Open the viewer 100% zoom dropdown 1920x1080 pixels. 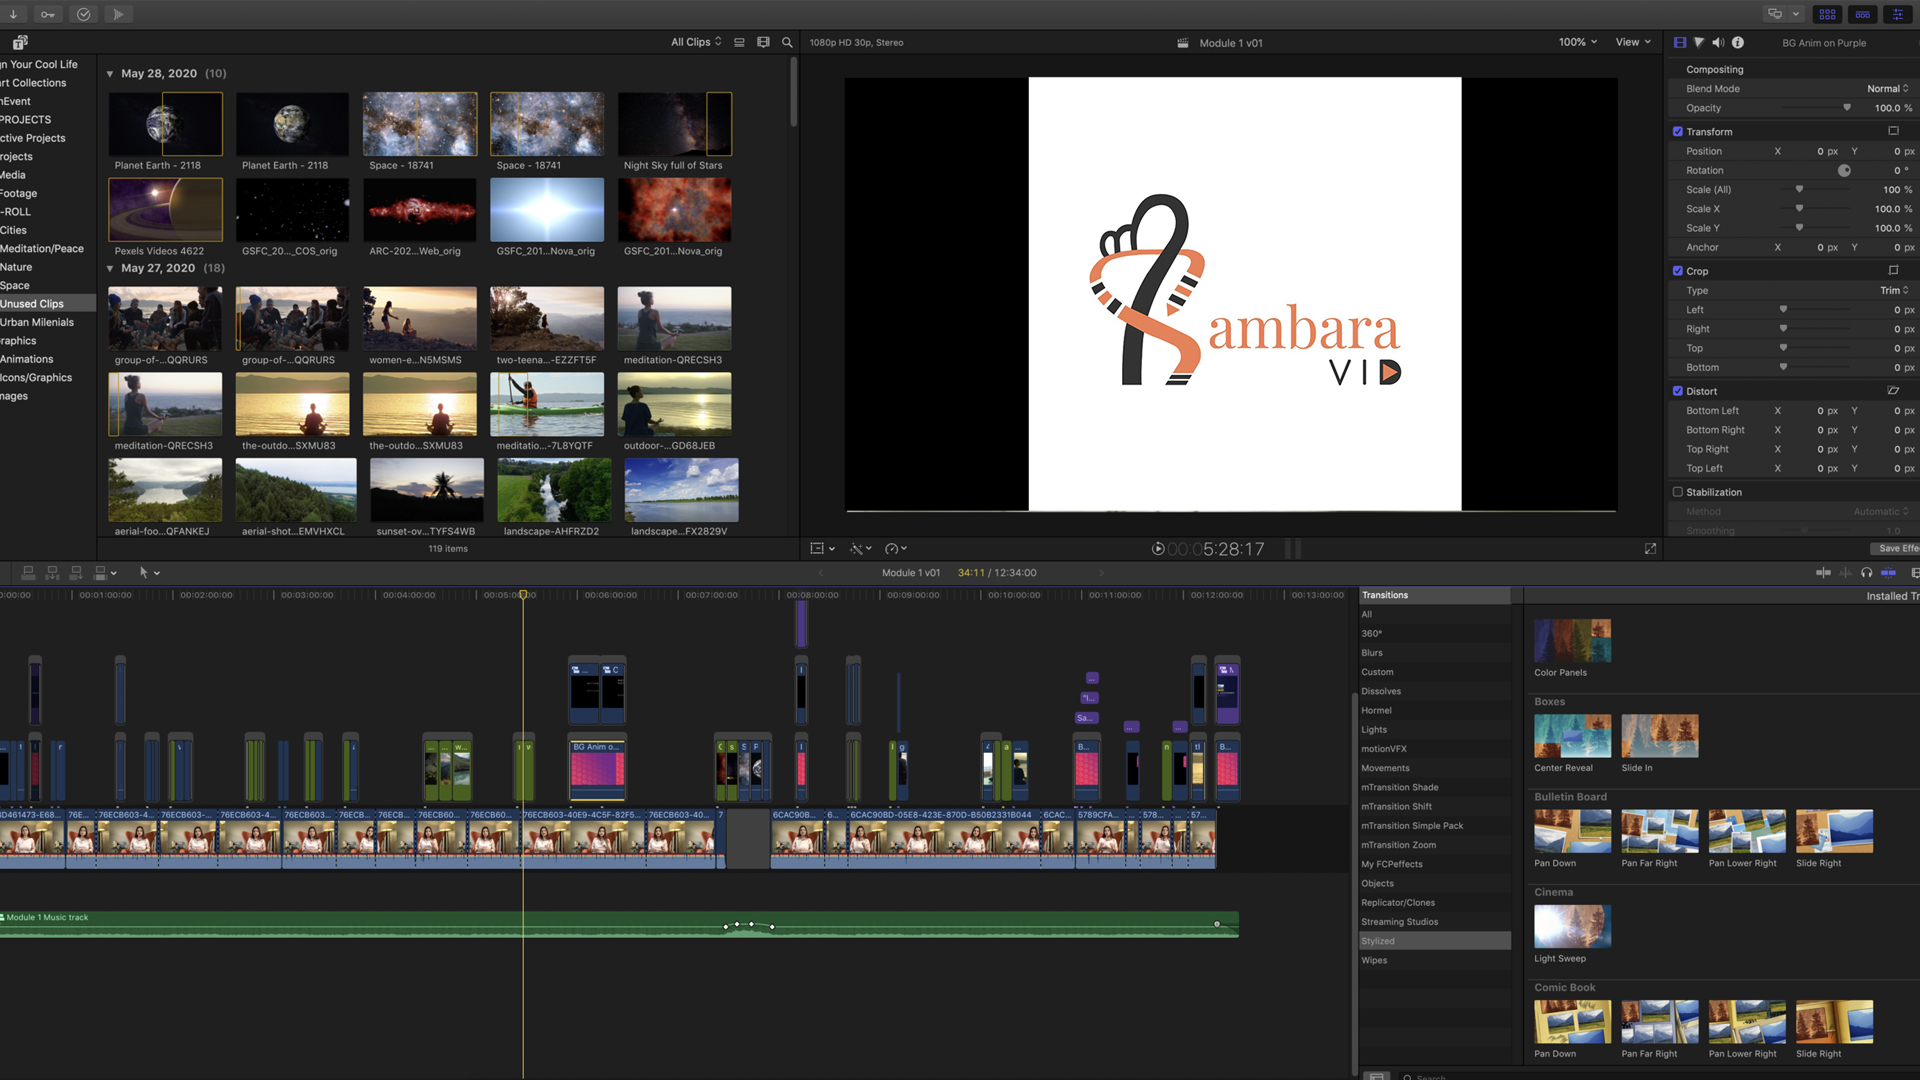[x=1577, y=42]
